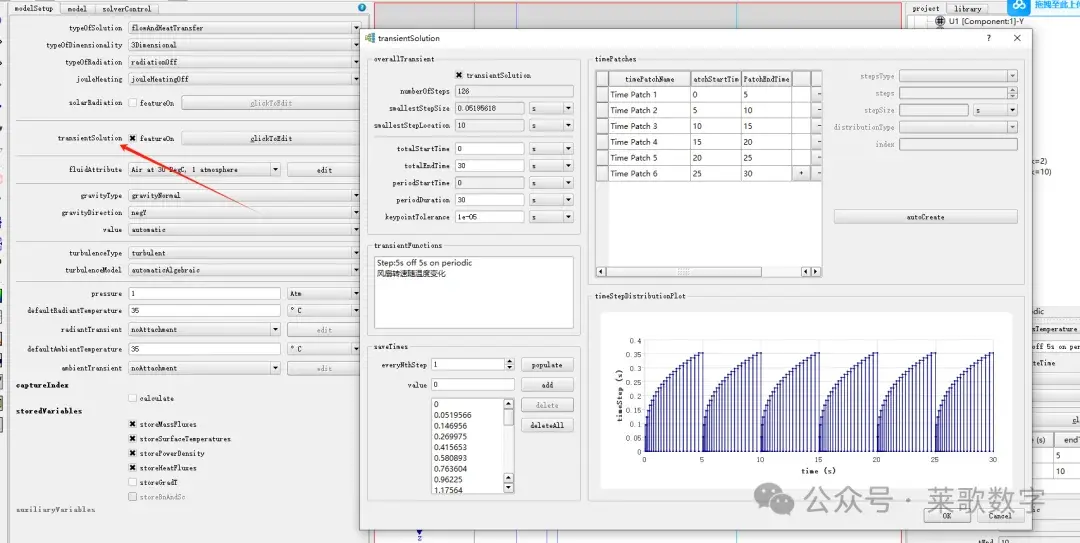This screenshot has height=543, width=1080.
Task: Uncheck transientSolution checkbox in overallTransient group
Action: click(459, 75)
